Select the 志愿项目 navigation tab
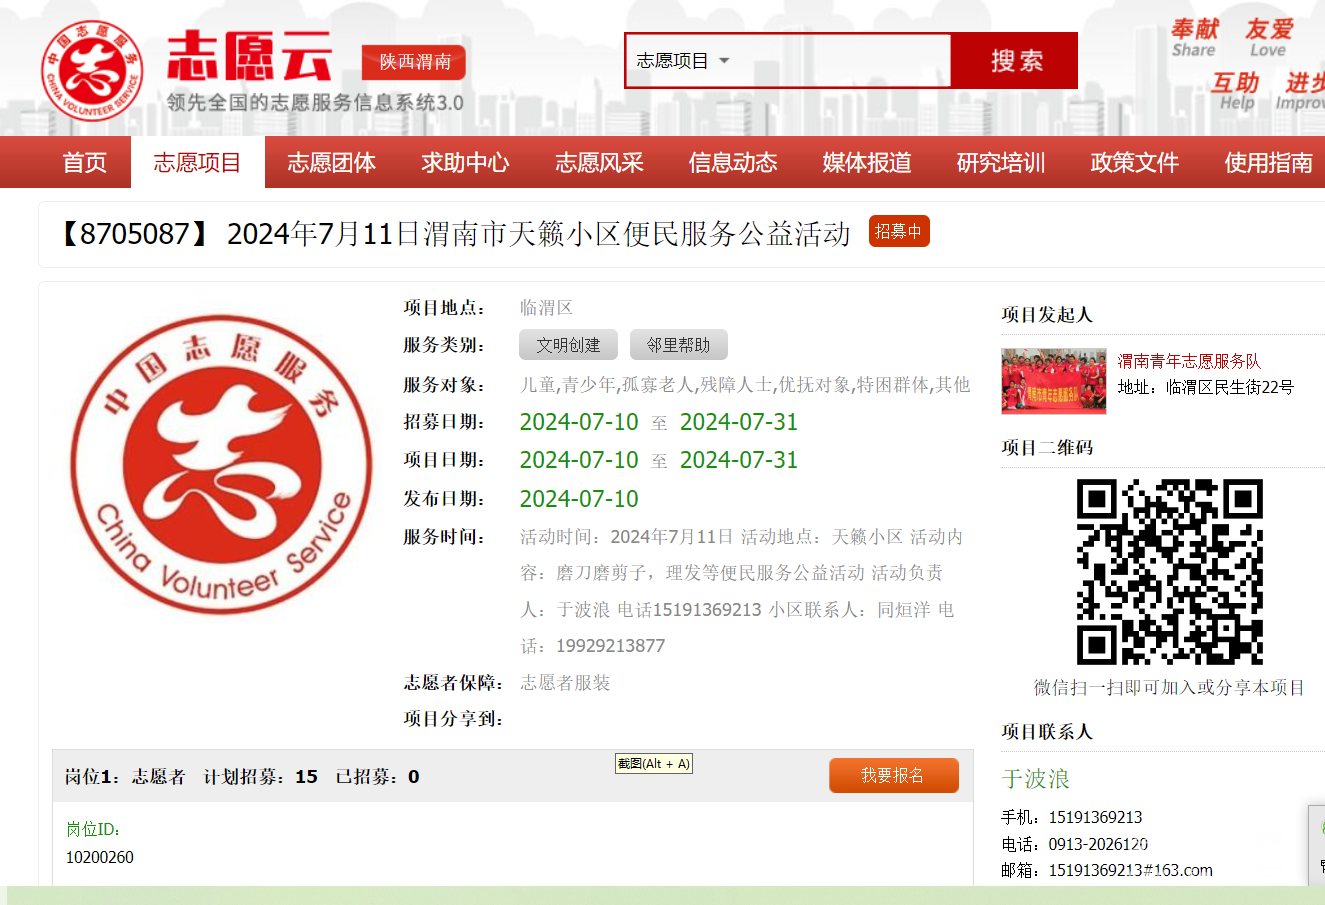Viewport: 1325px width, 905px height. point(197,163)
